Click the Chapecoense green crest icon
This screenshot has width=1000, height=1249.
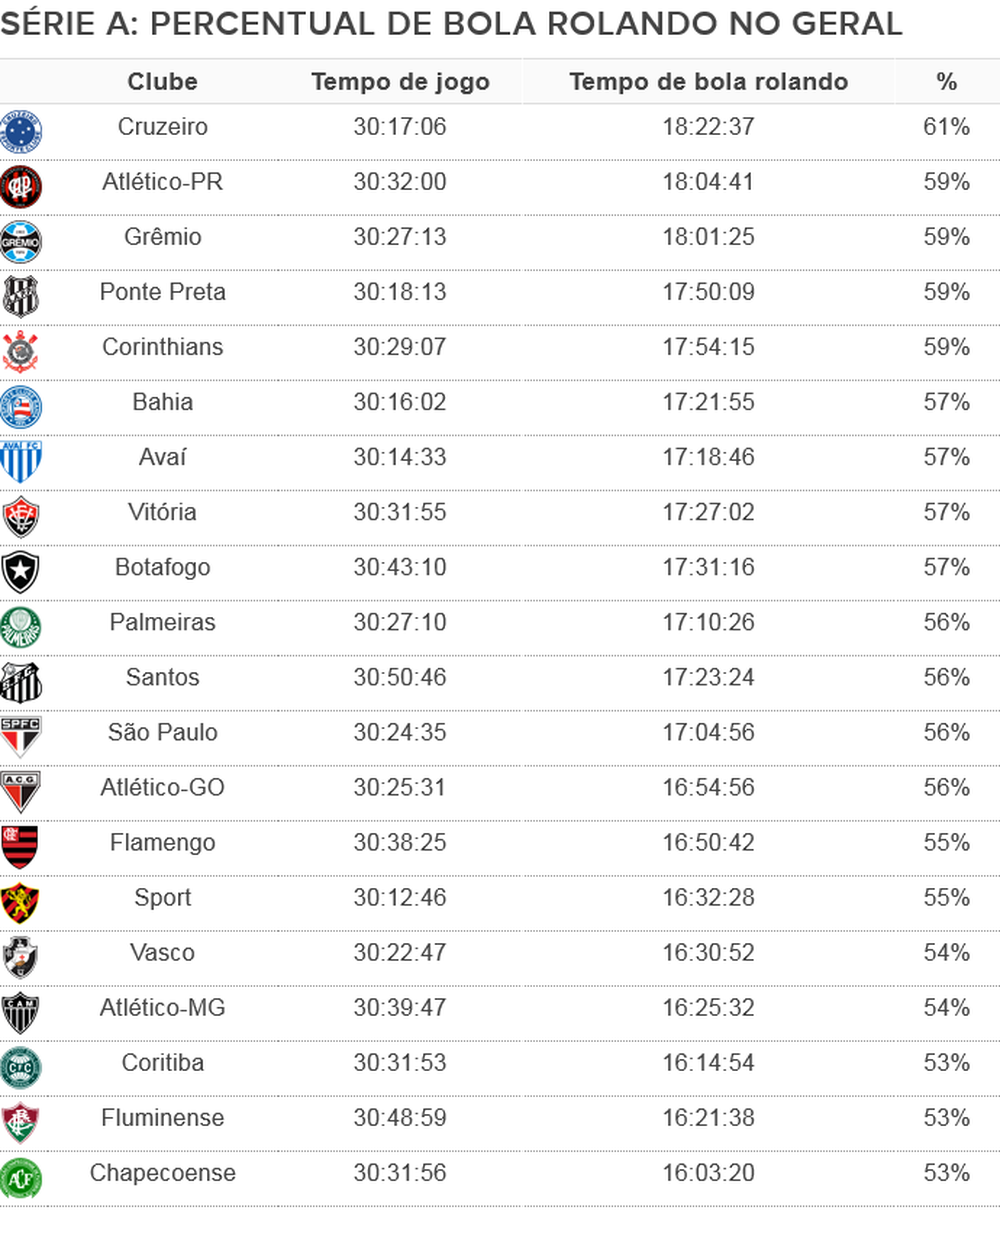(21, 1178)
